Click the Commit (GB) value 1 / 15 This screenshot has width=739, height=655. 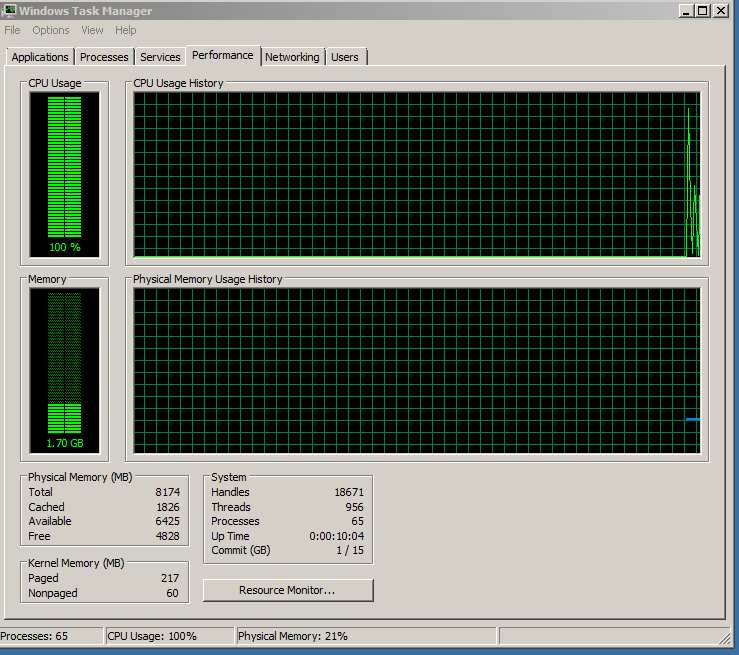pyautogui.click(x=350, y=550)
